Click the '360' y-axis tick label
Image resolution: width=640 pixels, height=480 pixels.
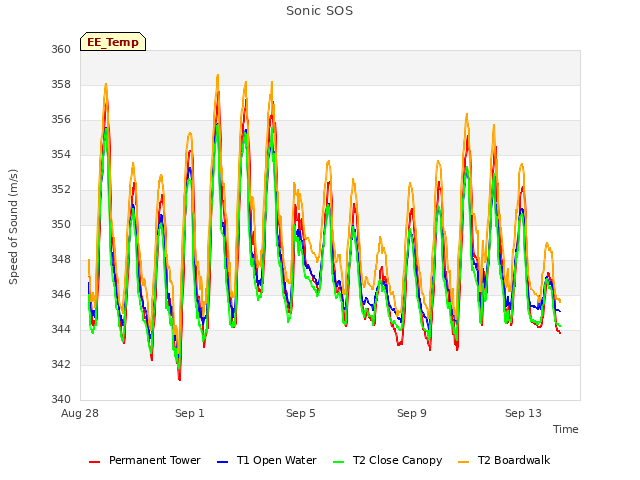(x=61, y=49)
